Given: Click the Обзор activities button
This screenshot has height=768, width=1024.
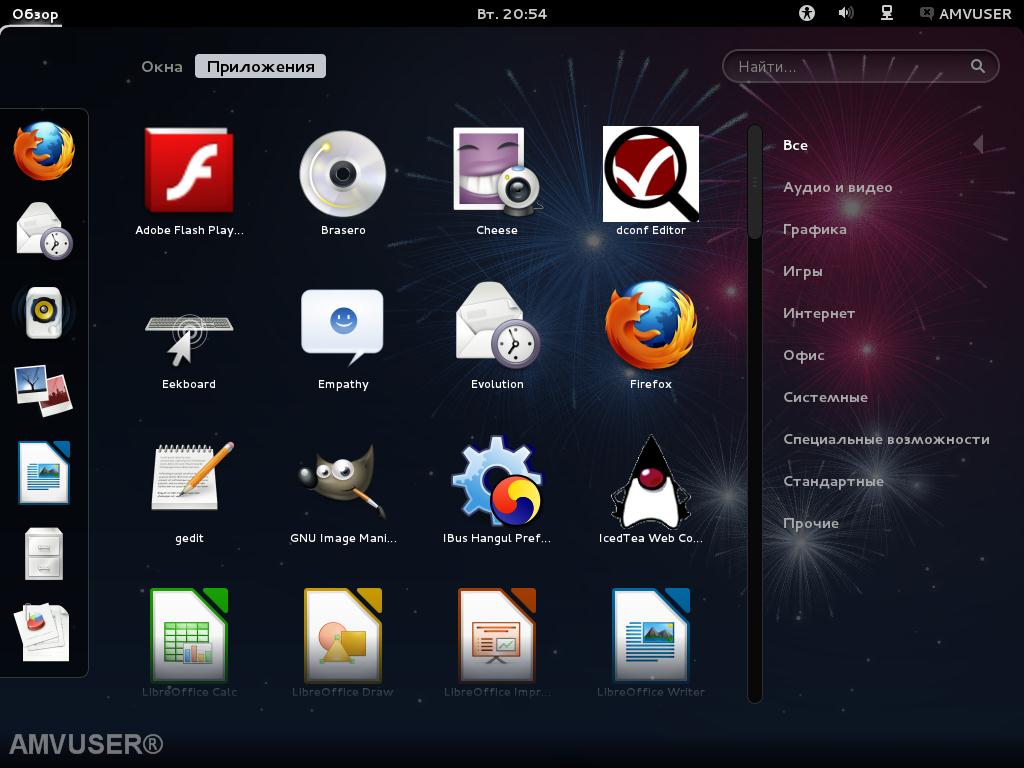Looking at the screenshot, I should click(x=35, y=14).
